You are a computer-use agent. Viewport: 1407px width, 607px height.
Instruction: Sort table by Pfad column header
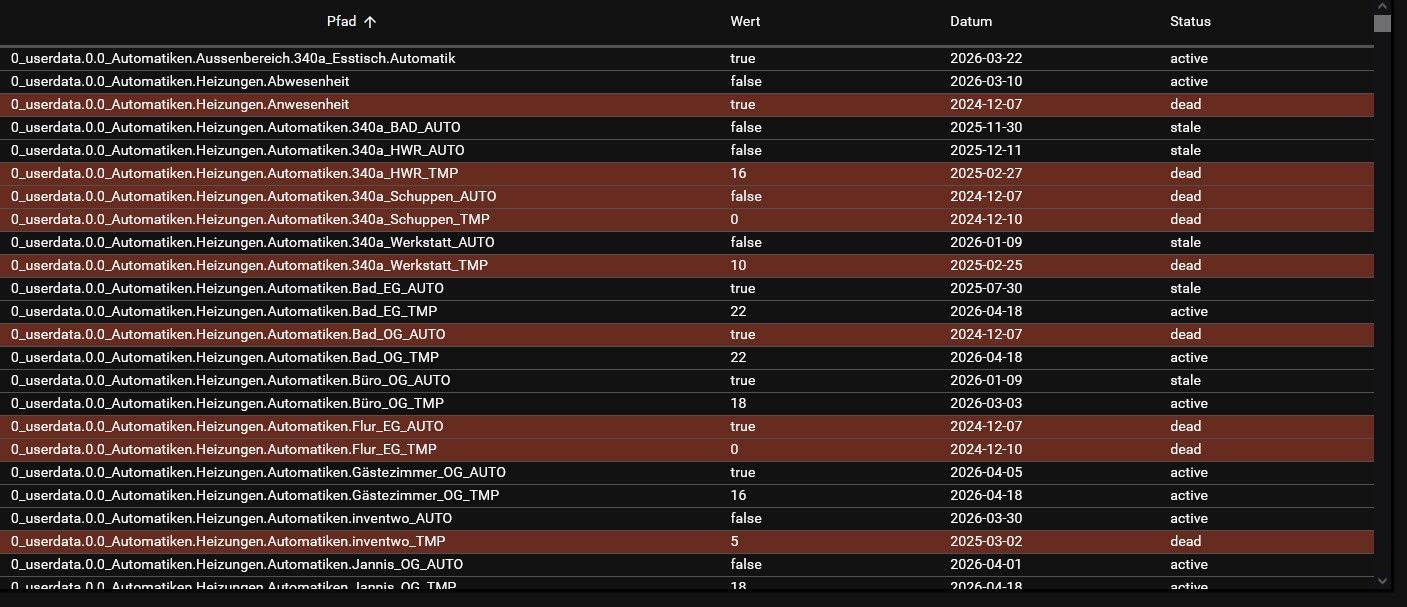(x=341, y=22)
